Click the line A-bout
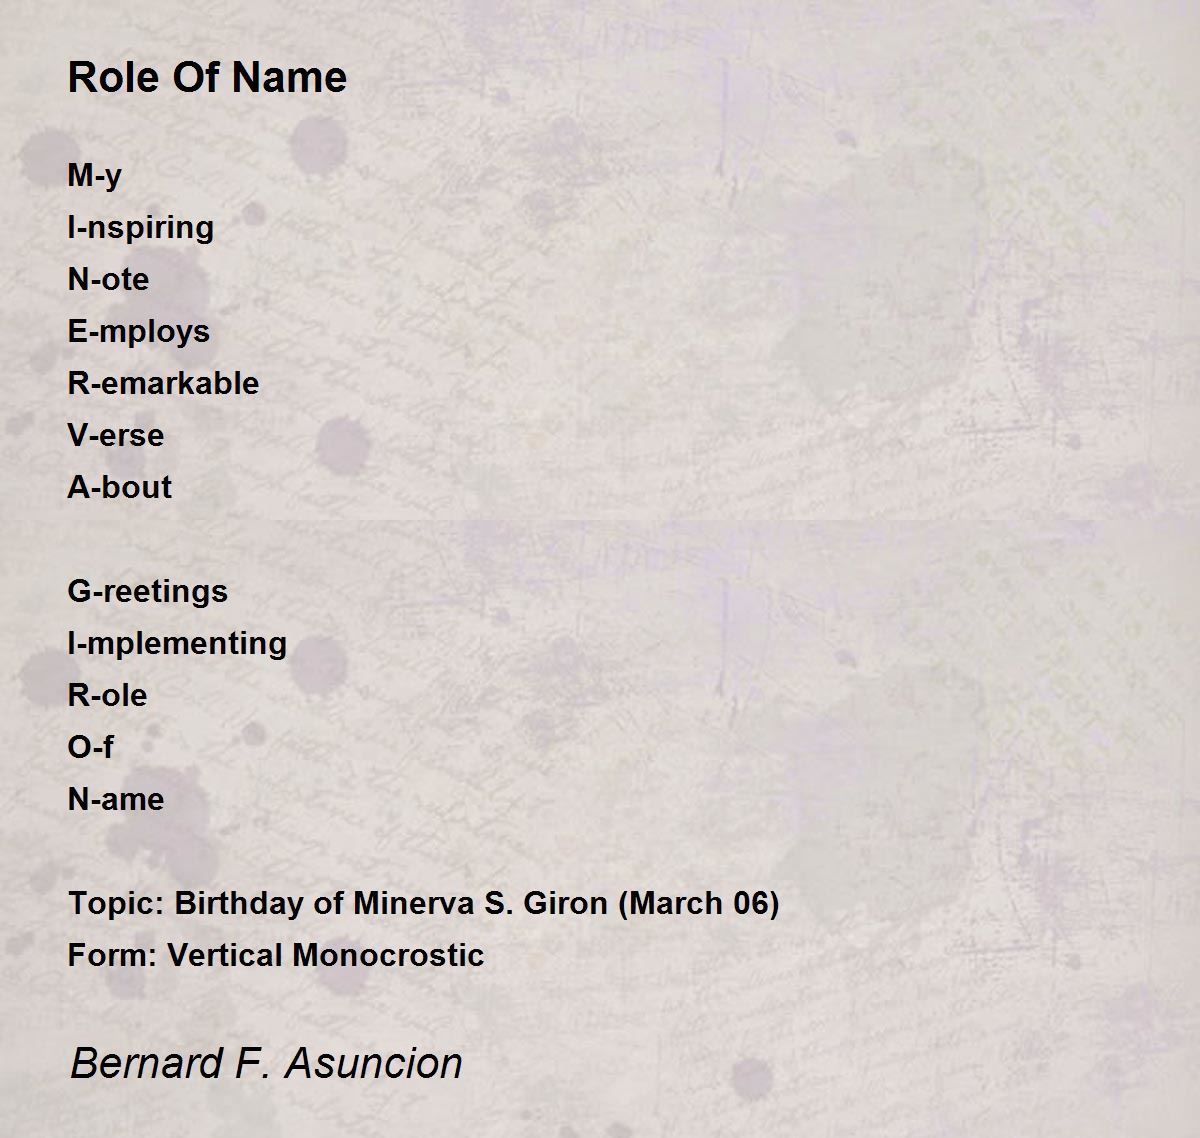This screenshot has width=1200, height=1138. 120,487
